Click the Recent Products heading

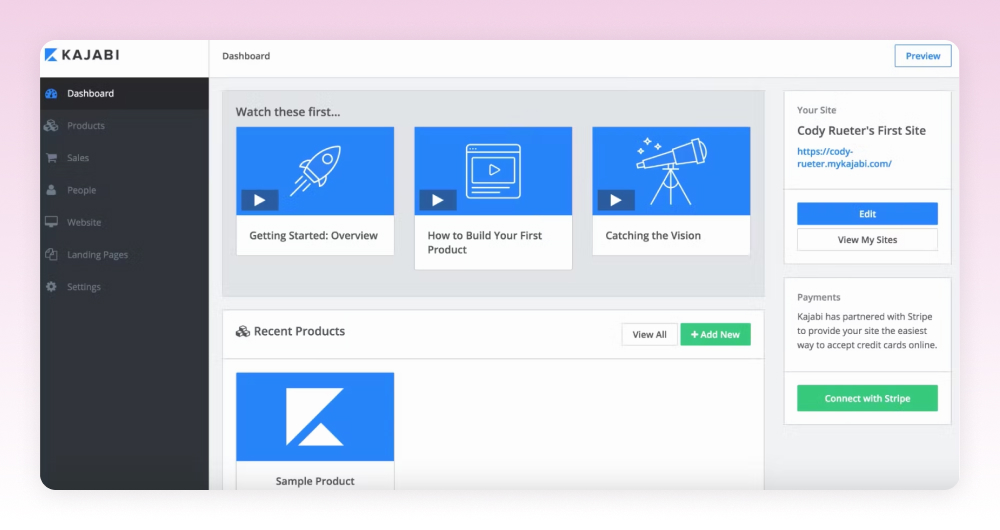click(299, 331)
